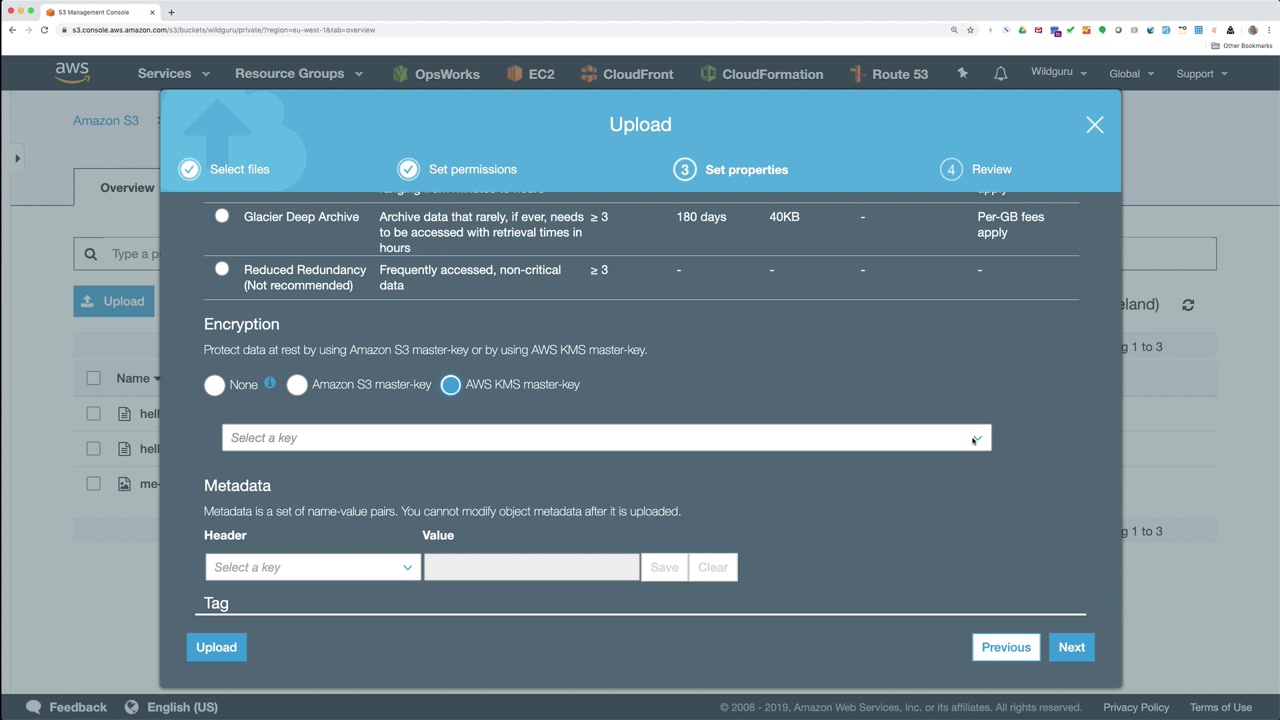Go to the Previous wizard step
This screenshot has height=720, width=1280.
coord(1006,647)
